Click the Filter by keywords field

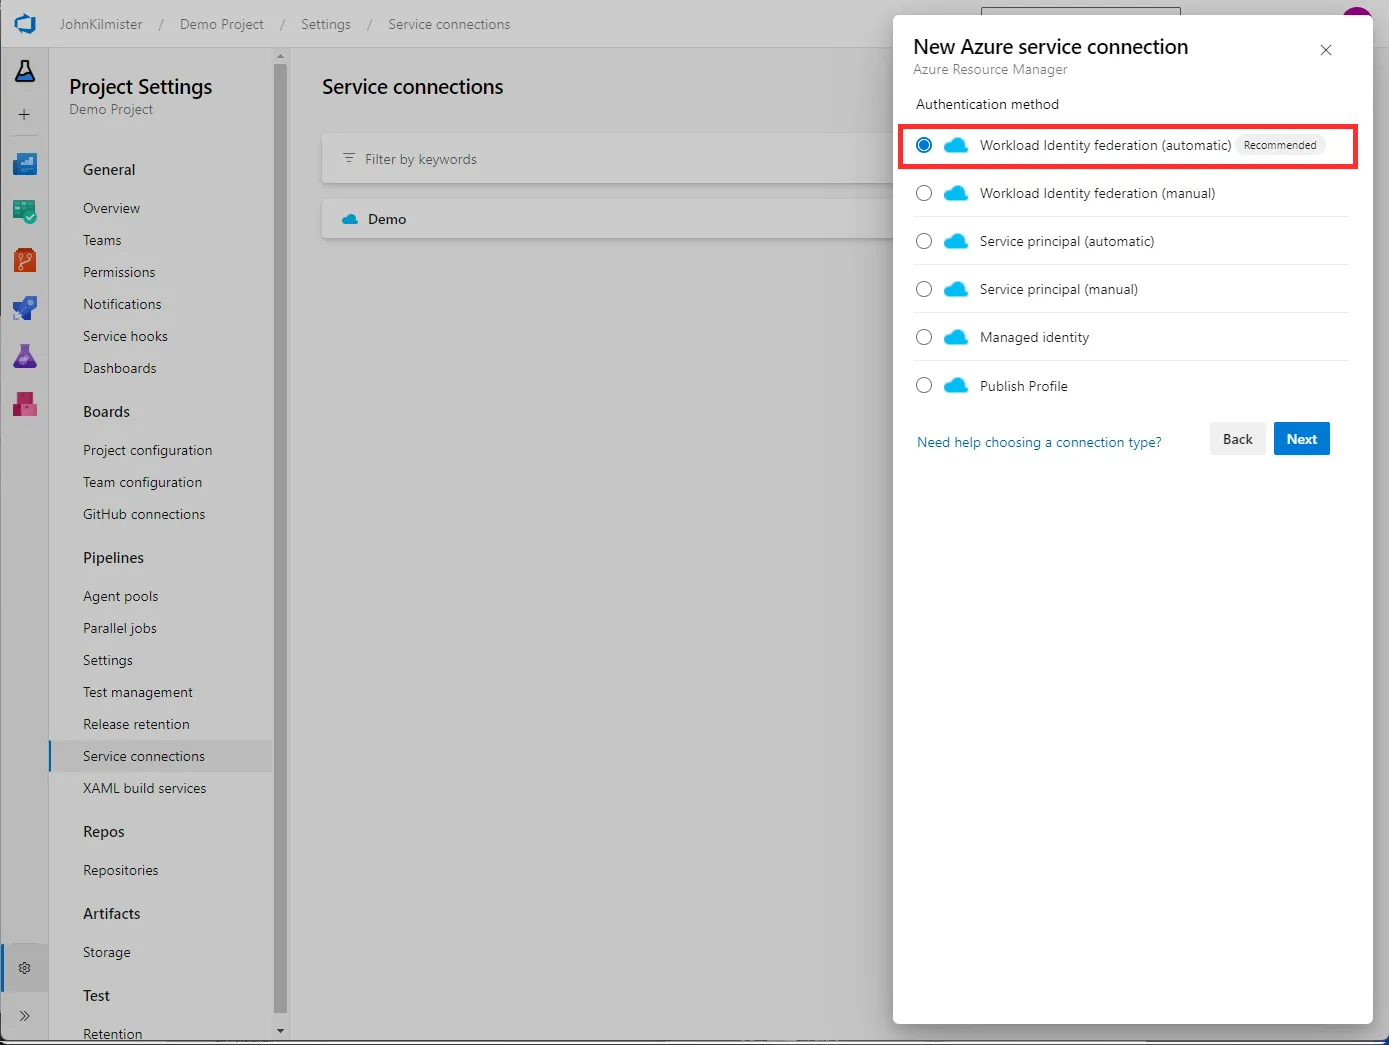[607, 159]
